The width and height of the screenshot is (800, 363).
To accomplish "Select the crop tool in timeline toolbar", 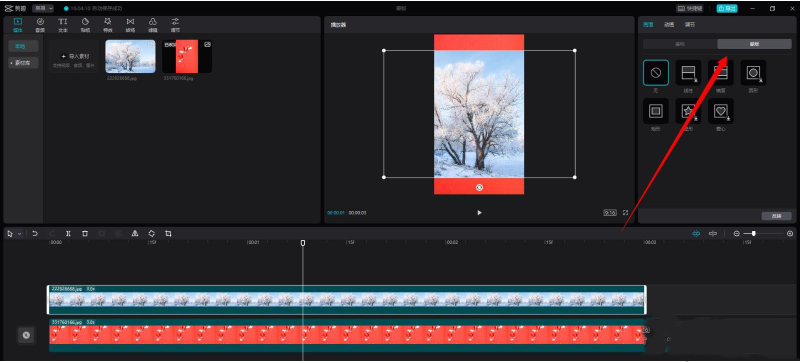I will click(168, 233).
